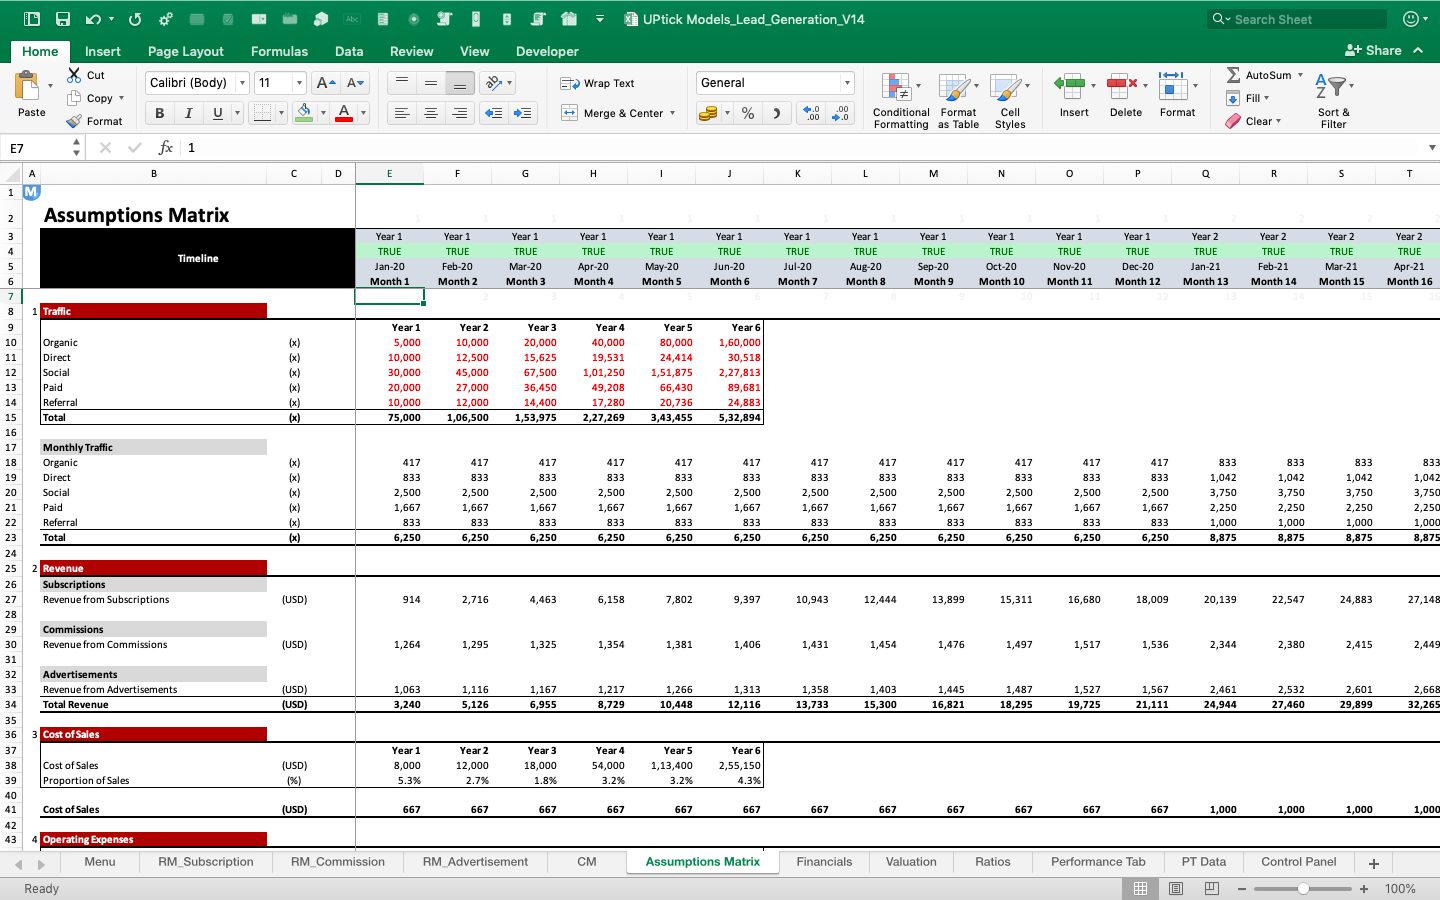Click the insert function fx icon
Screen dimensions: 1440x900
166,148
